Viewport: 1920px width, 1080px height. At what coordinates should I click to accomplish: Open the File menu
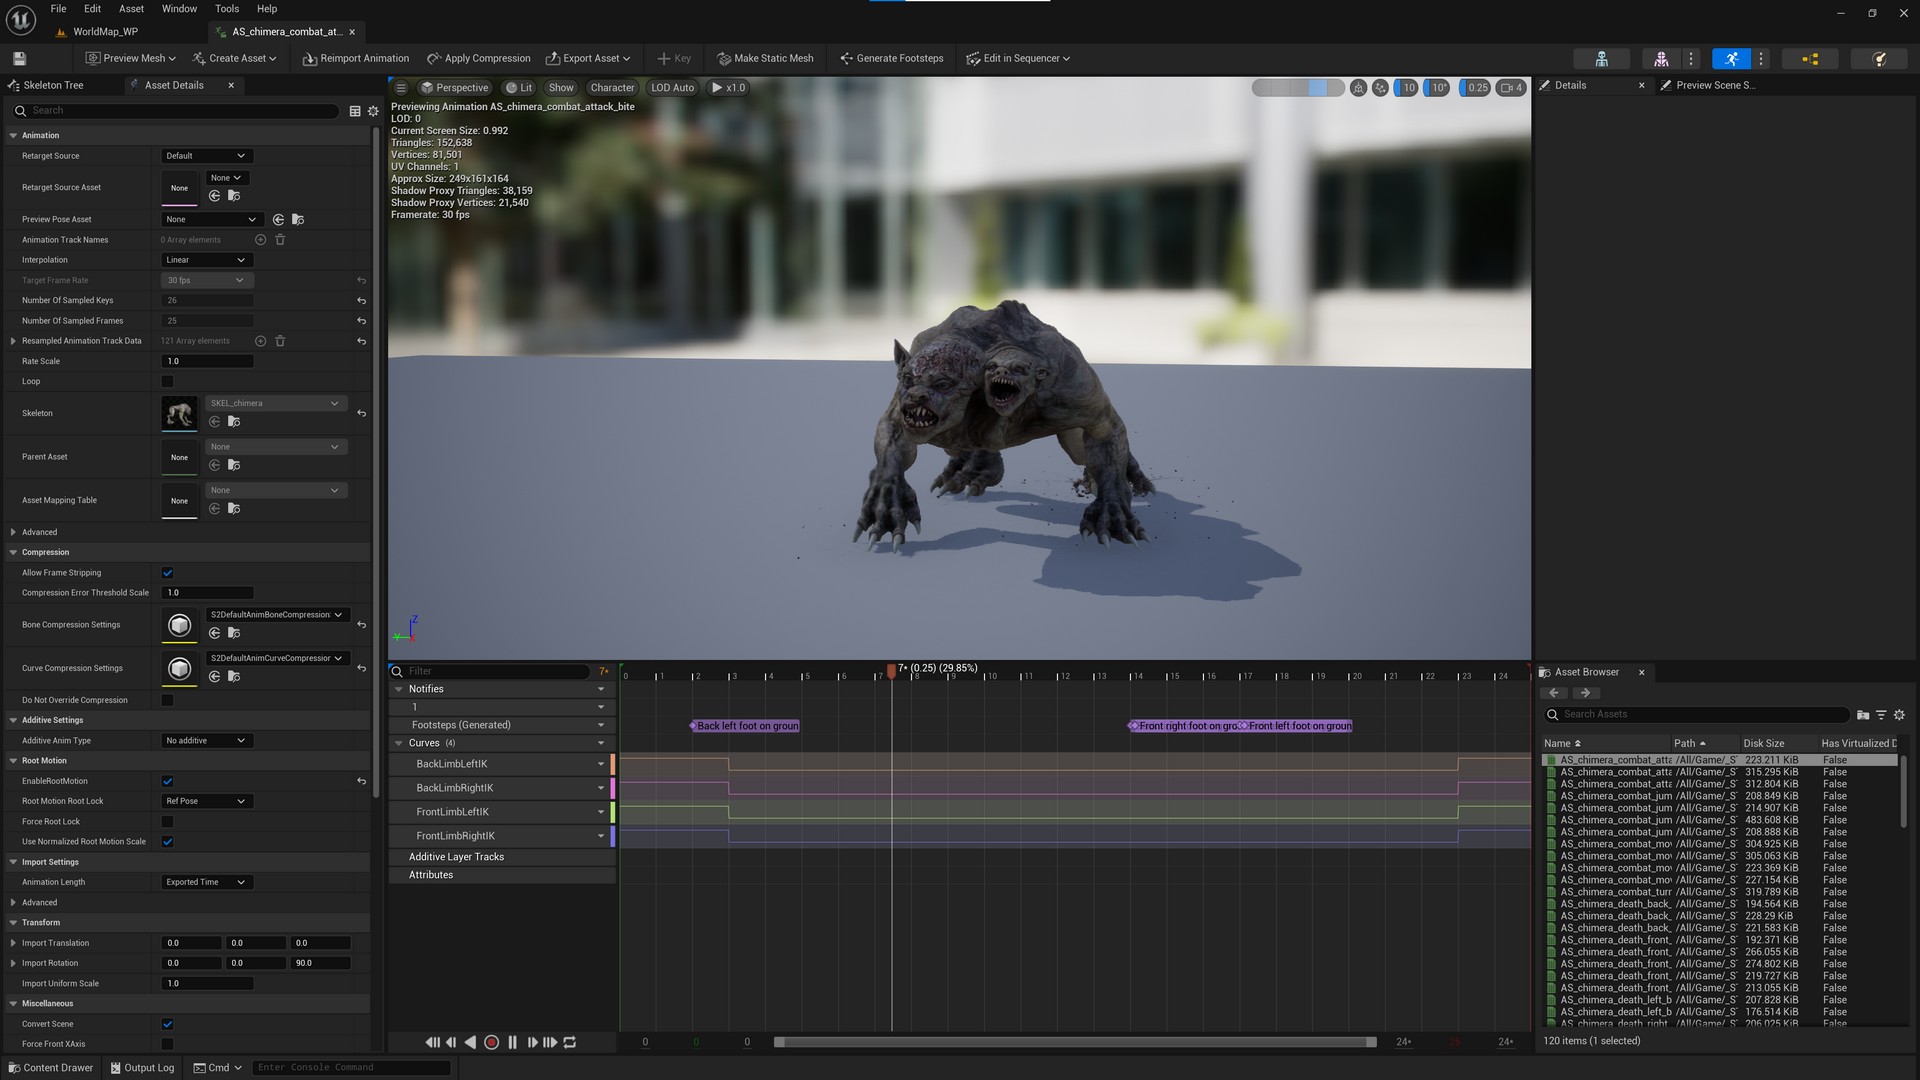pyautogui.click(x=59, y=9)
